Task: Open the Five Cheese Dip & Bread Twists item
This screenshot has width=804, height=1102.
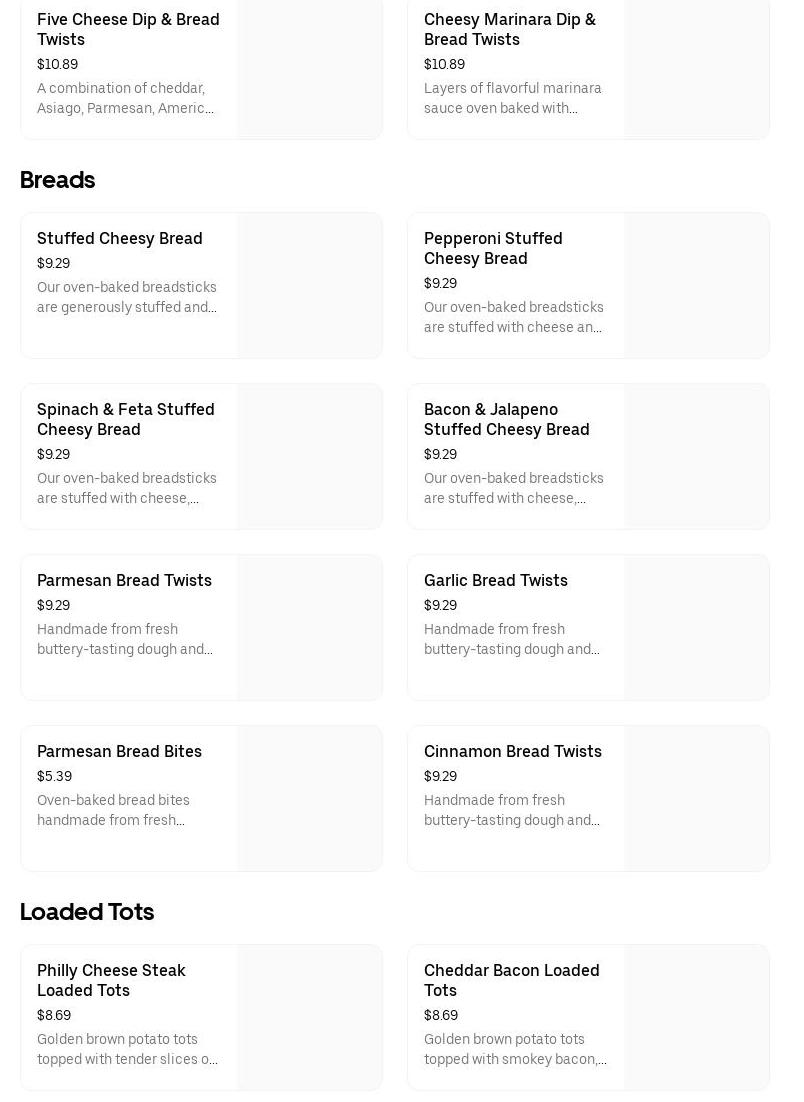Action: pyautogui.click(x=128, y=29)
